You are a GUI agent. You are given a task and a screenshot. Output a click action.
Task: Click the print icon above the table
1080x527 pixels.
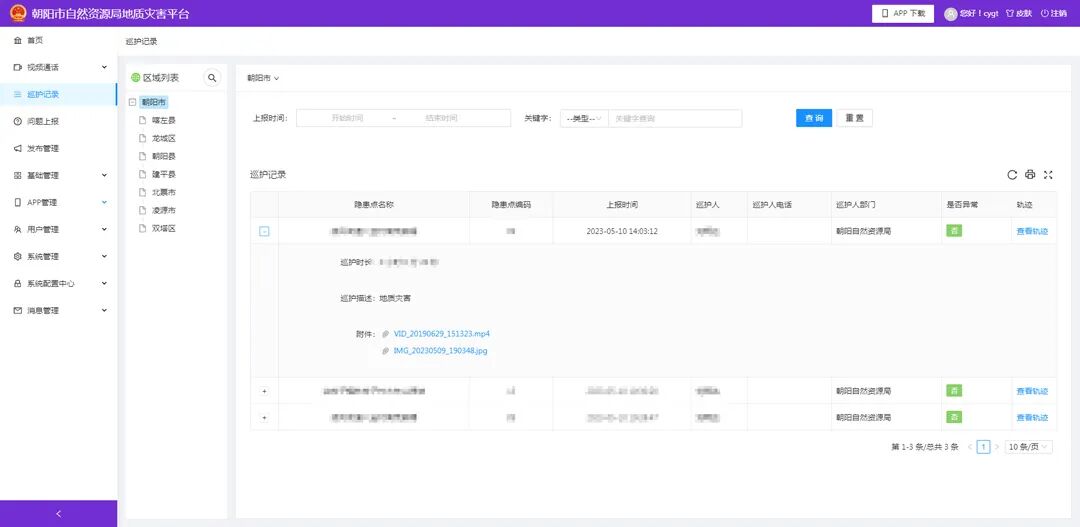1030,174
